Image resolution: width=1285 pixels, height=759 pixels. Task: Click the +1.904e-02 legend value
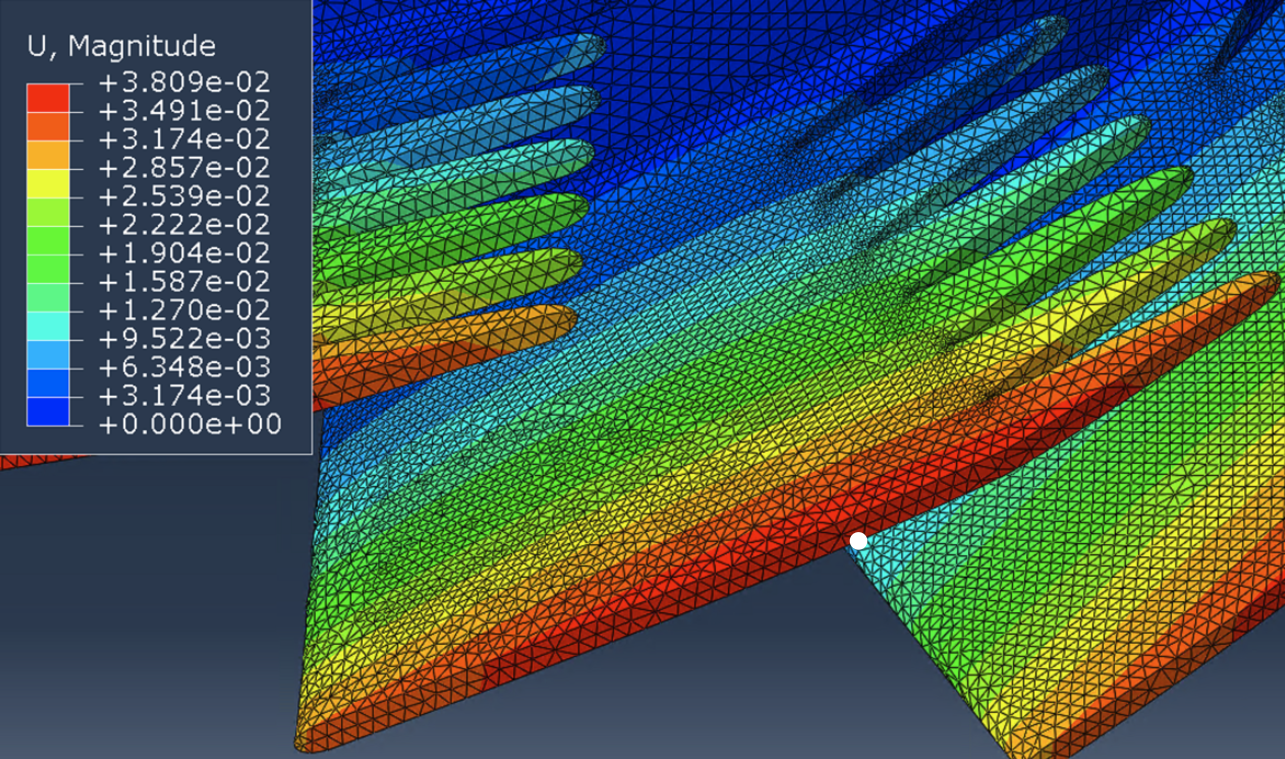tap(184, 253)
